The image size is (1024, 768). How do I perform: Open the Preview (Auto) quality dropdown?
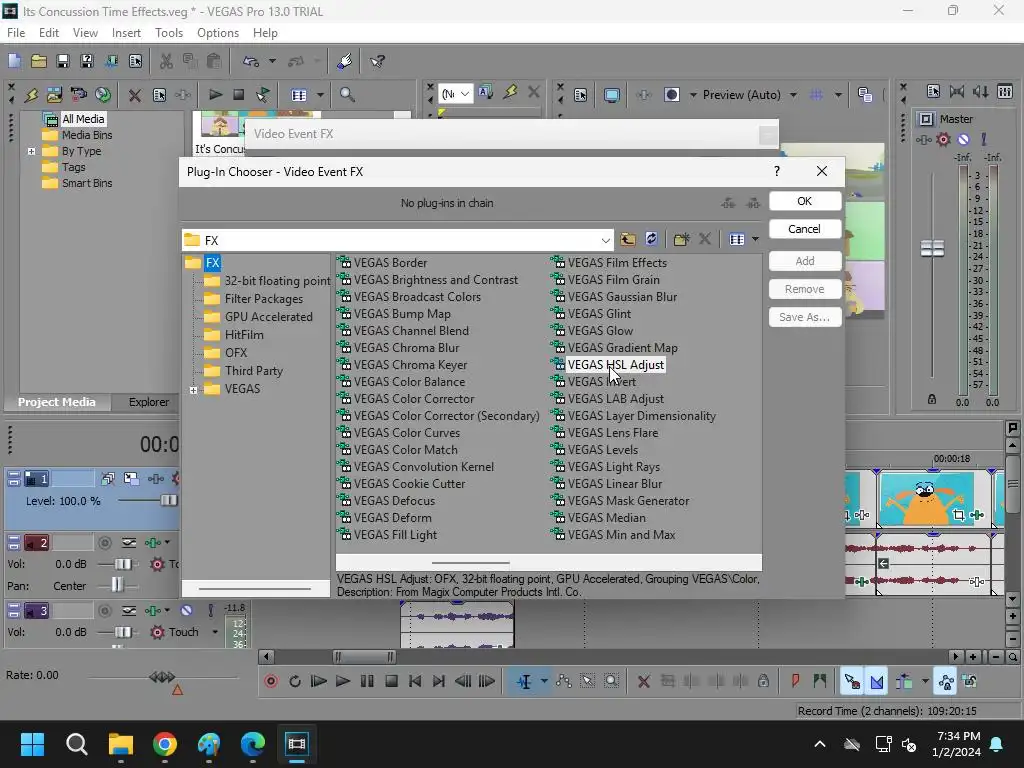(793, 95)
